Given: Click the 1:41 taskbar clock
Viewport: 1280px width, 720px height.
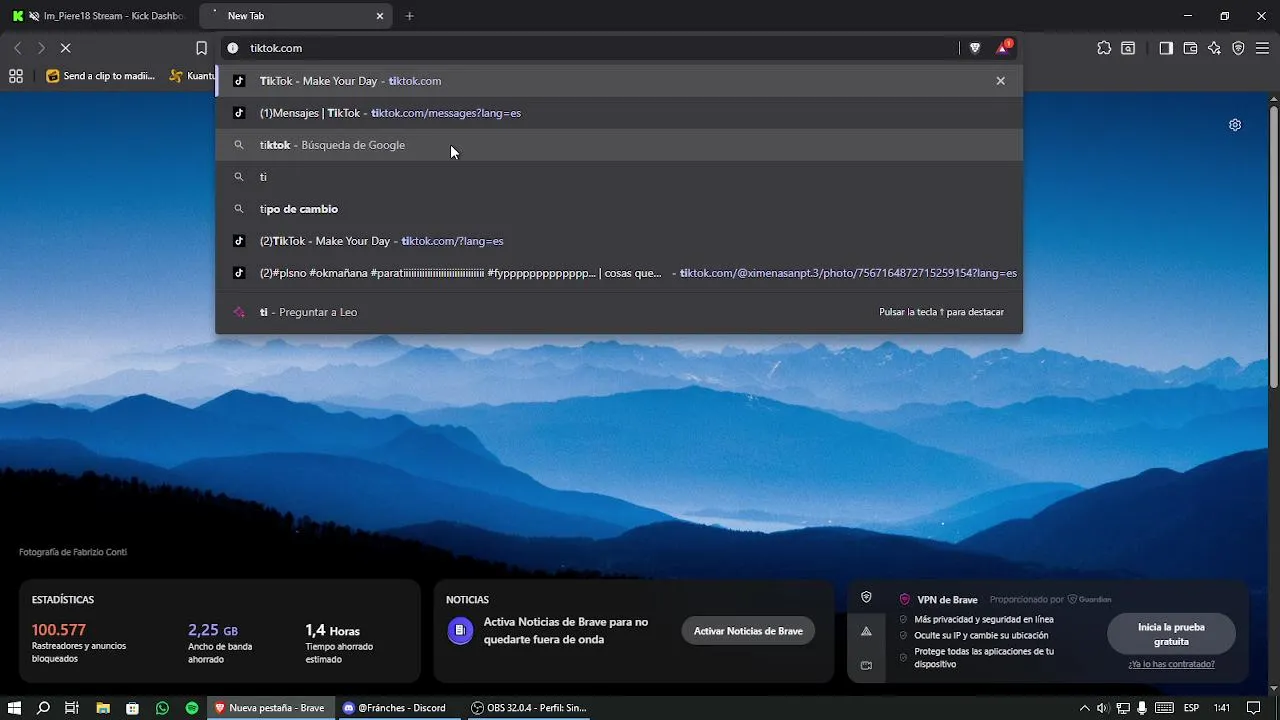Looking at the screenshot, I should (x=1222, y=708).
